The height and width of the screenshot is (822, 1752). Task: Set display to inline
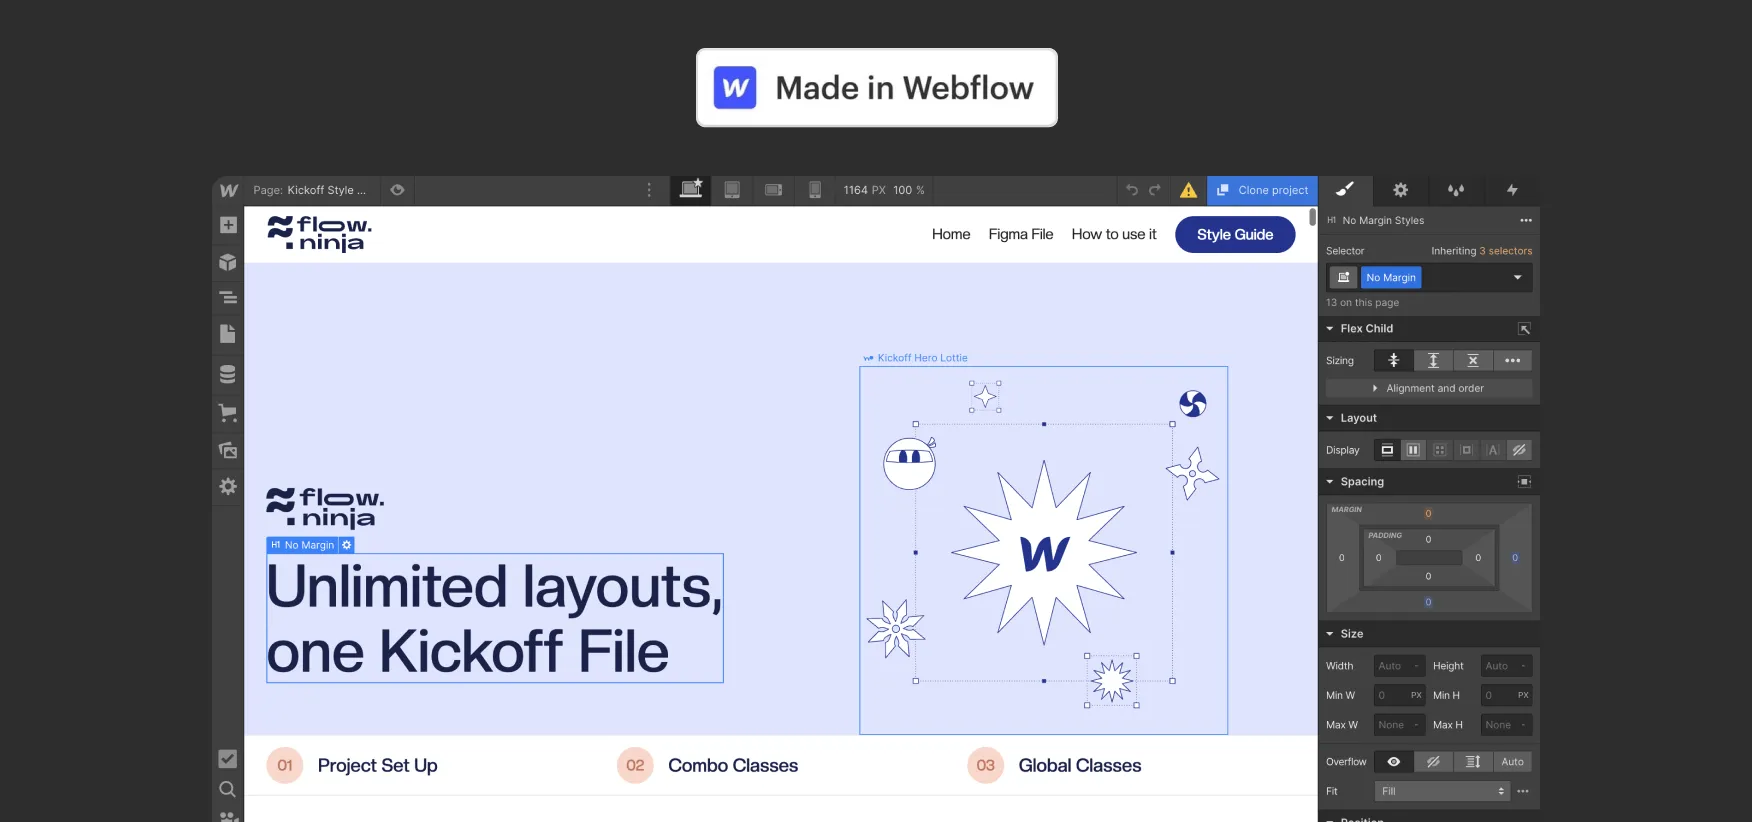click(1493, 450)
